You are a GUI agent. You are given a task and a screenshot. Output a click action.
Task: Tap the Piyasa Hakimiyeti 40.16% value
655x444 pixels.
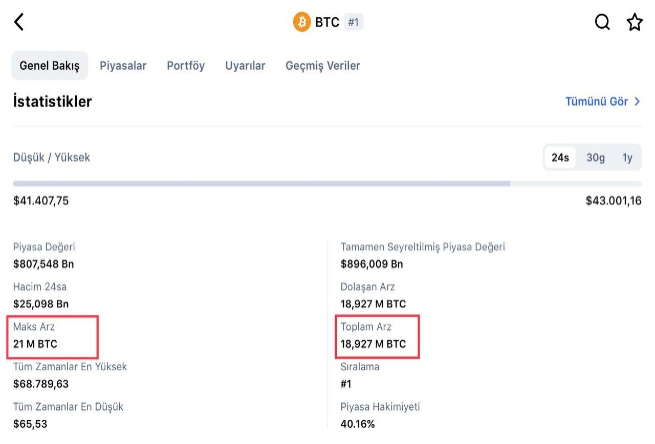pos(360,424)
